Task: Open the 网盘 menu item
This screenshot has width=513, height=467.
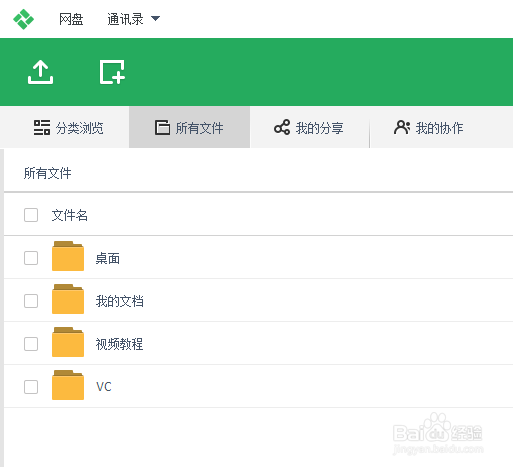Action: 71,19
